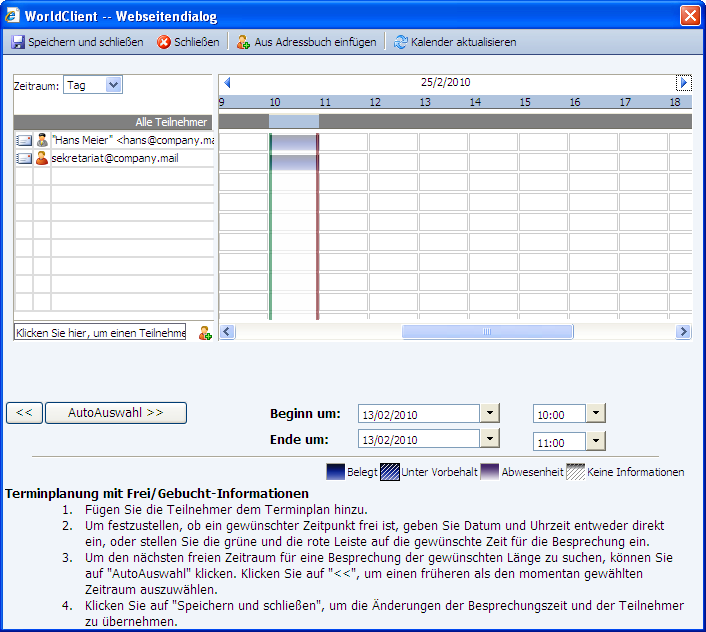This screenshot has height=632, width=706.
Task: Click the participant entry input field
Action: pos(100,332)
